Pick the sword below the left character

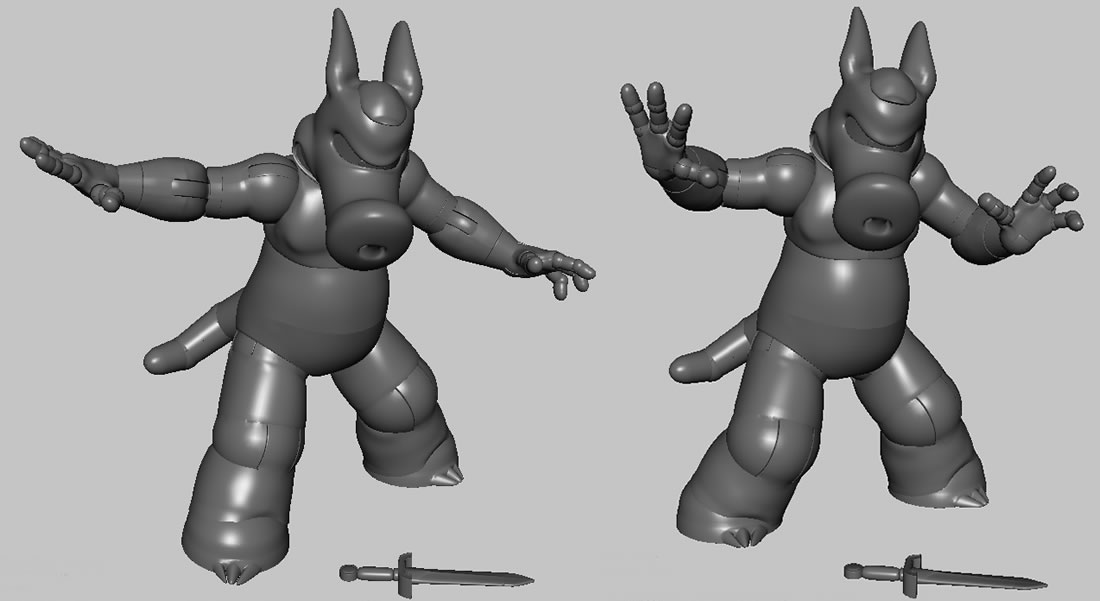click(436, 575)
